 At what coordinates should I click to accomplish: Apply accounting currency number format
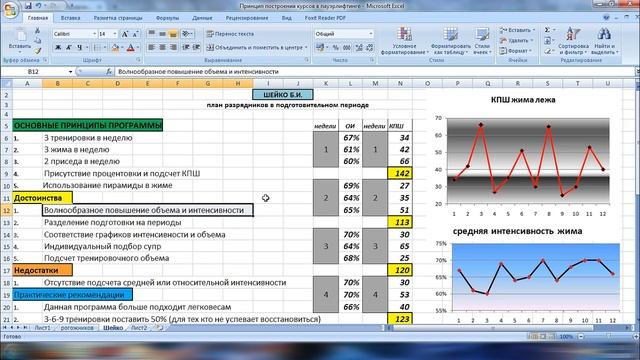pyautogui.click(x=320, y=48)
